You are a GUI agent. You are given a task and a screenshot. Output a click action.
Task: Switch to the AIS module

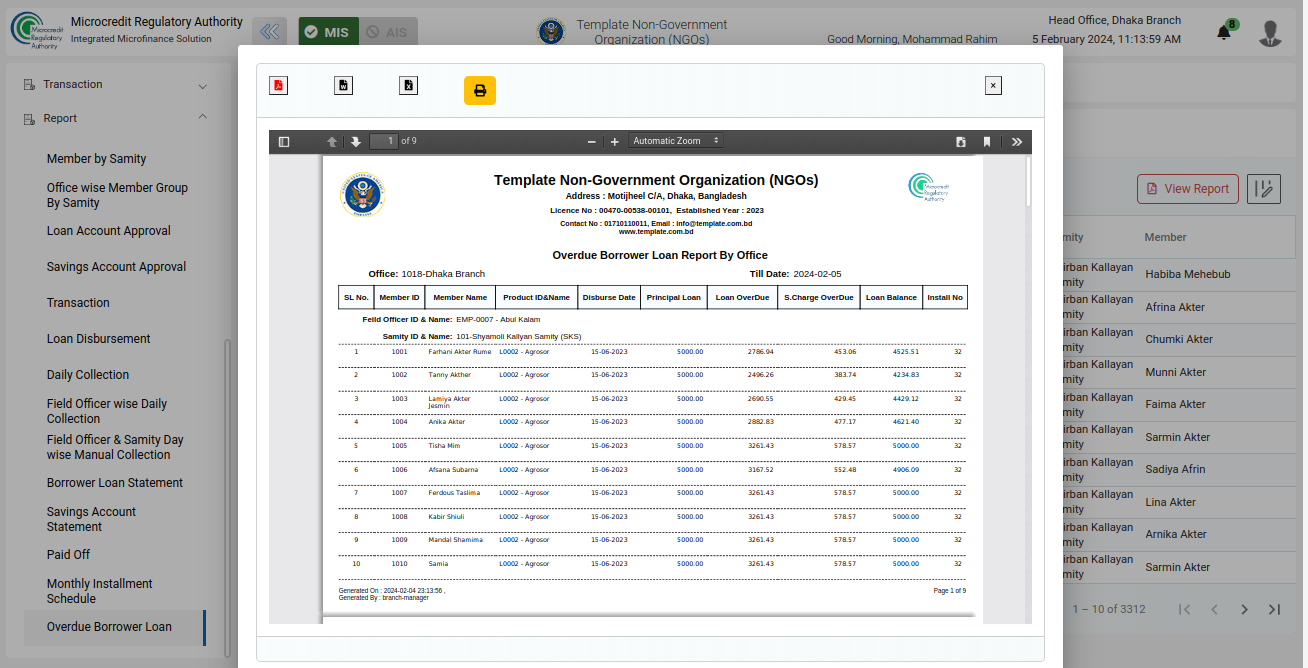click(x=387, y=32)
